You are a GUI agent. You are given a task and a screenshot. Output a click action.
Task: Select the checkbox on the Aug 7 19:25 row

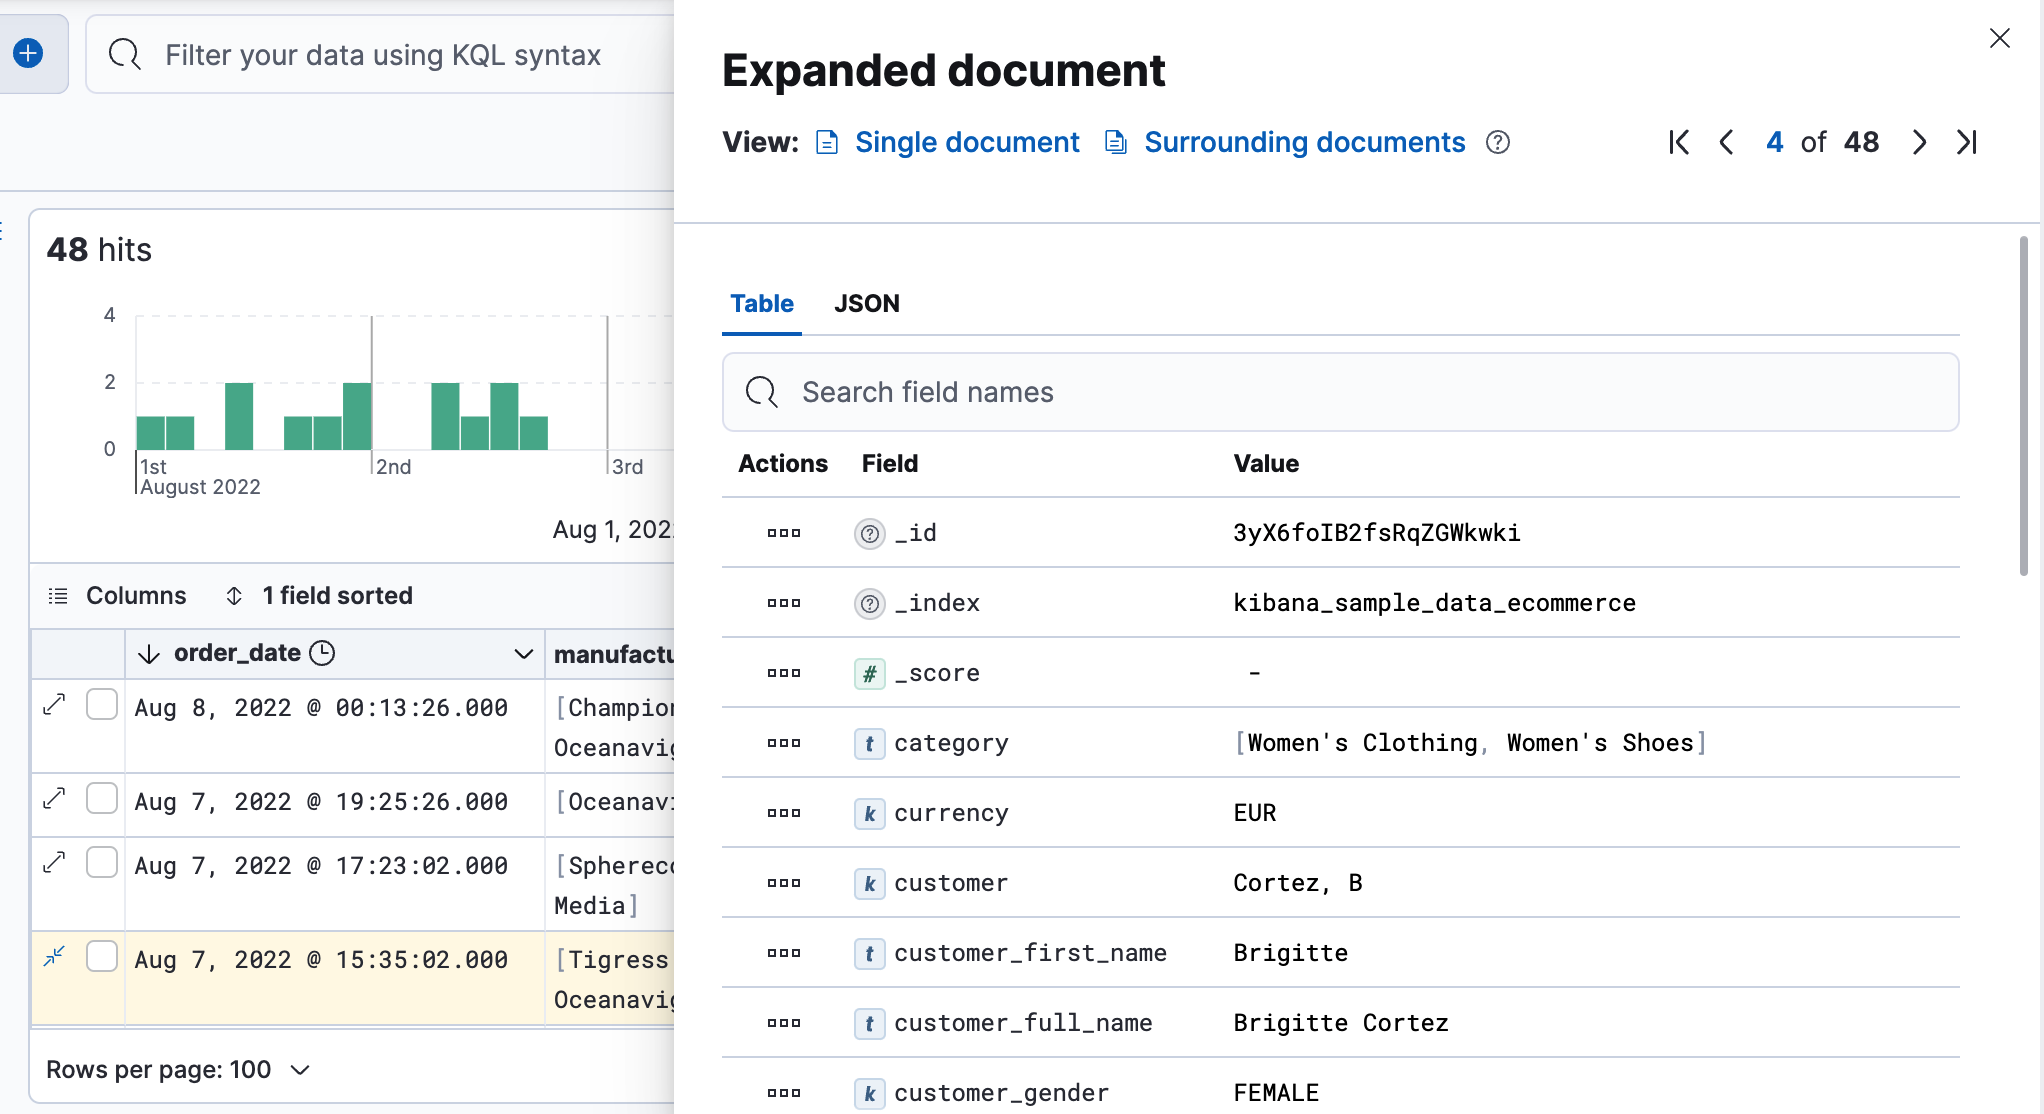pyautogui.click(x=102, y=799)
